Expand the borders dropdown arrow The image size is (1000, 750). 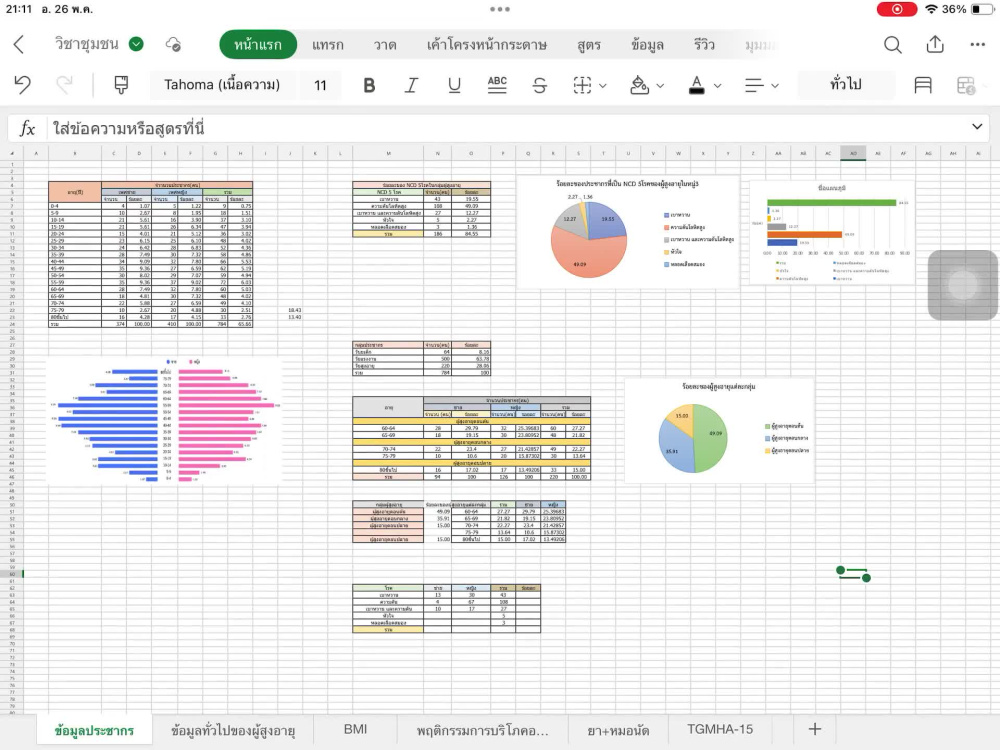point(603,85)
